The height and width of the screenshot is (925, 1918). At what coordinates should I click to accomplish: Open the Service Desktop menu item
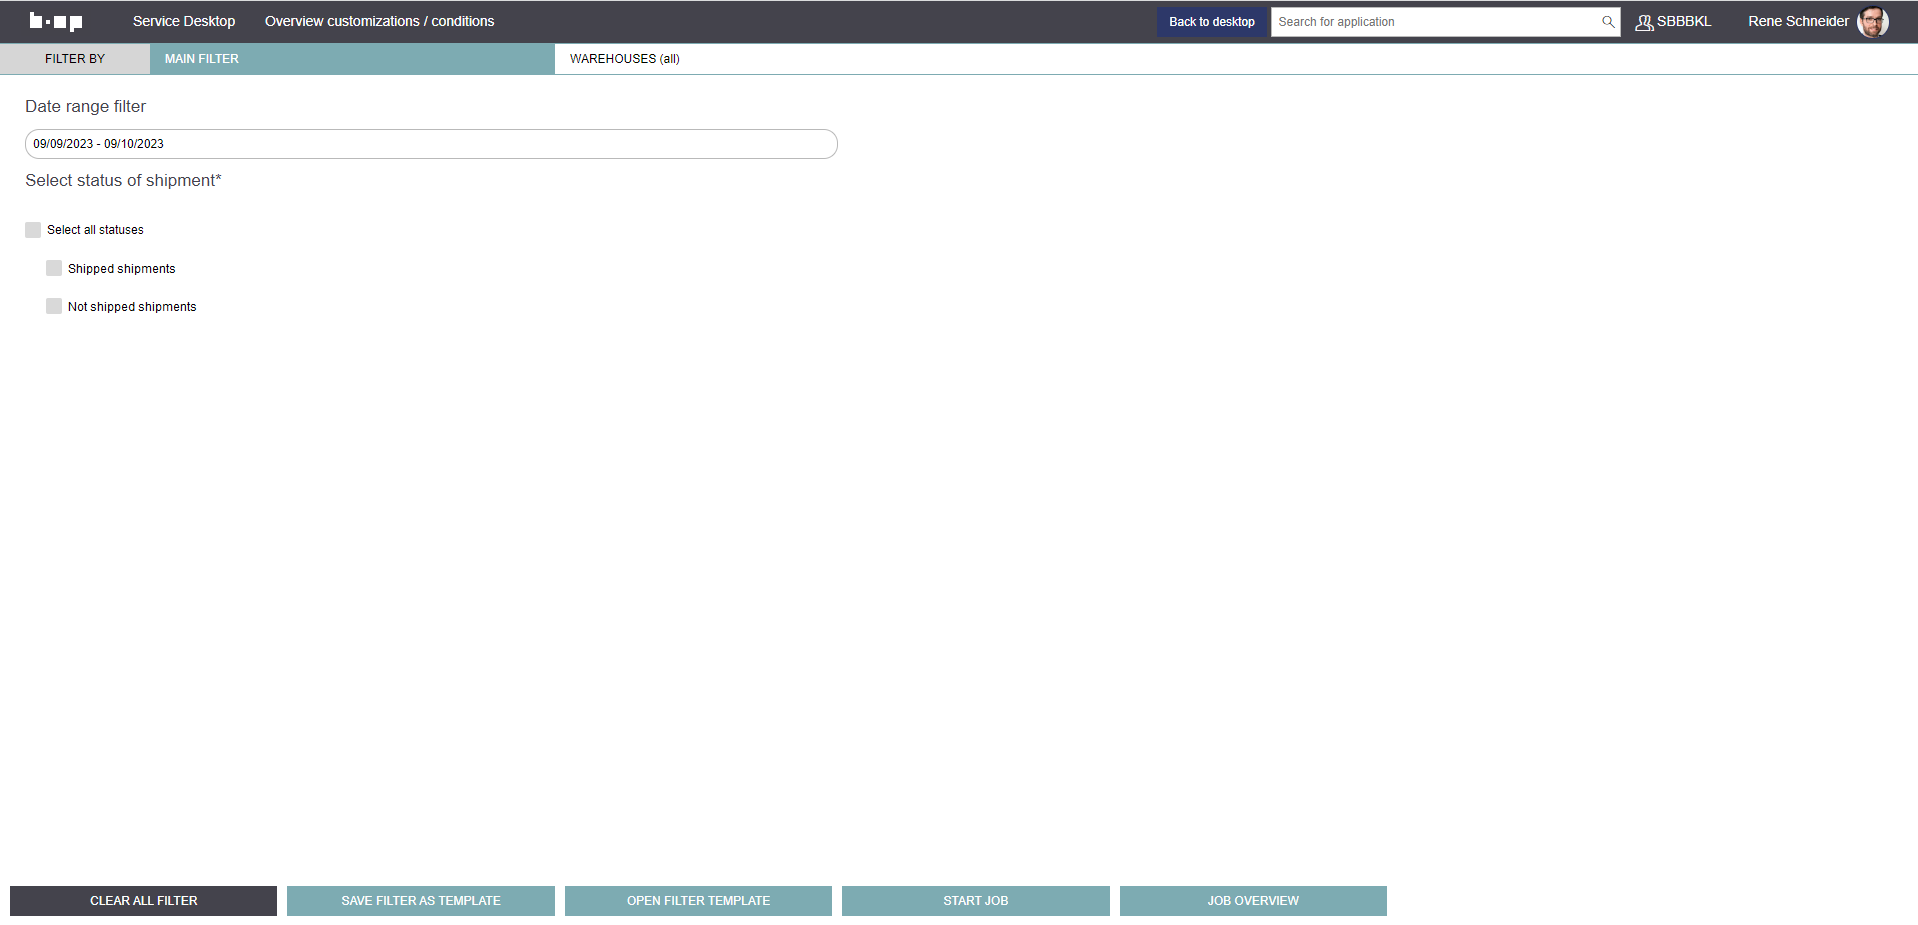point(184,21)
